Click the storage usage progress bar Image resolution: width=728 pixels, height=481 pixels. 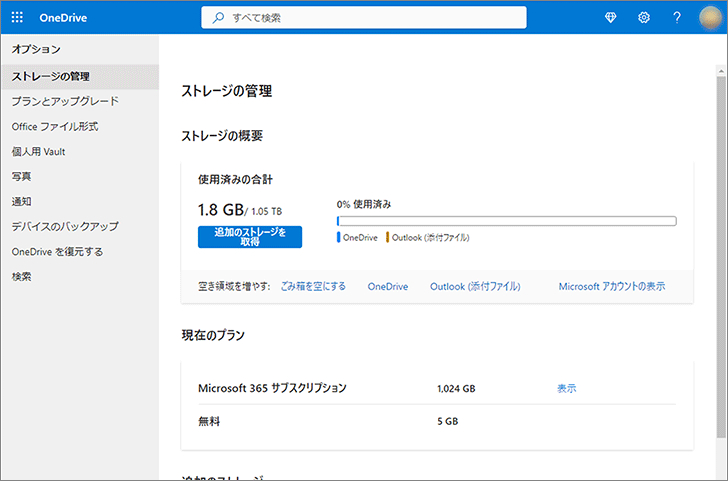pyautogui.click(x=507, y=221)
